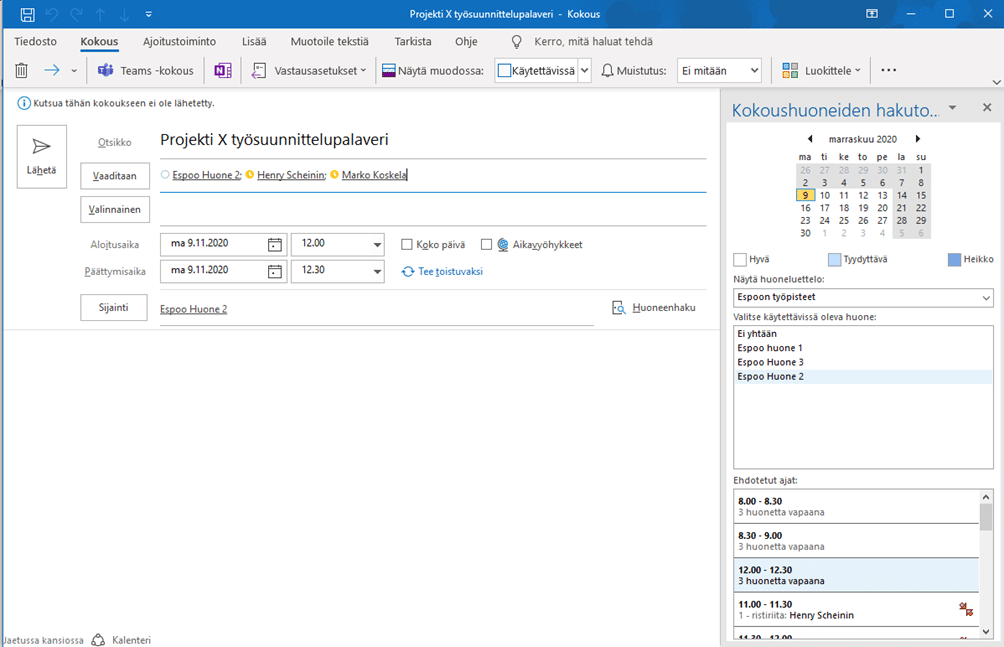Open the start date calendar picker icon
The height and width of the screenshot is (647, 1004).
click(x=274, y=244)
